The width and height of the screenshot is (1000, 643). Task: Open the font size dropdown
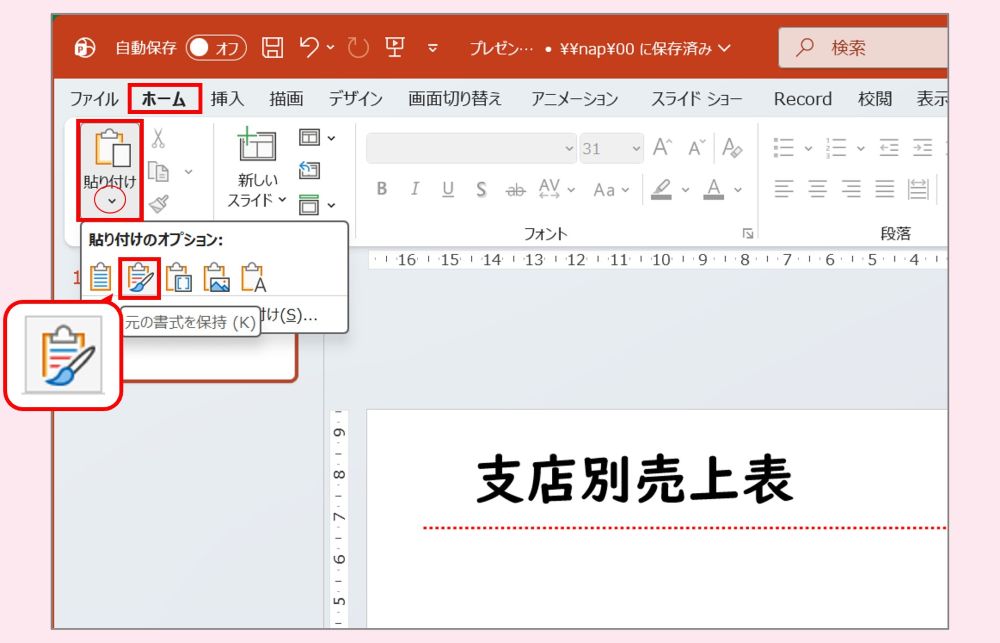click(611, 149)
